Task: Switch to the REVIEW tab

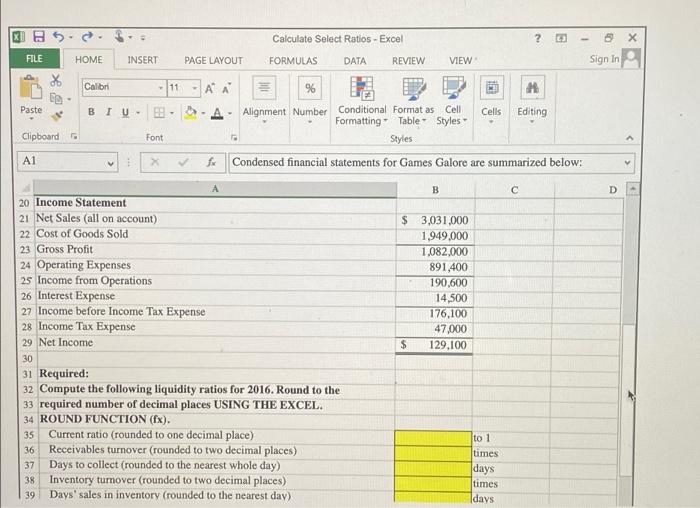Action: click(x=408, y=61)
